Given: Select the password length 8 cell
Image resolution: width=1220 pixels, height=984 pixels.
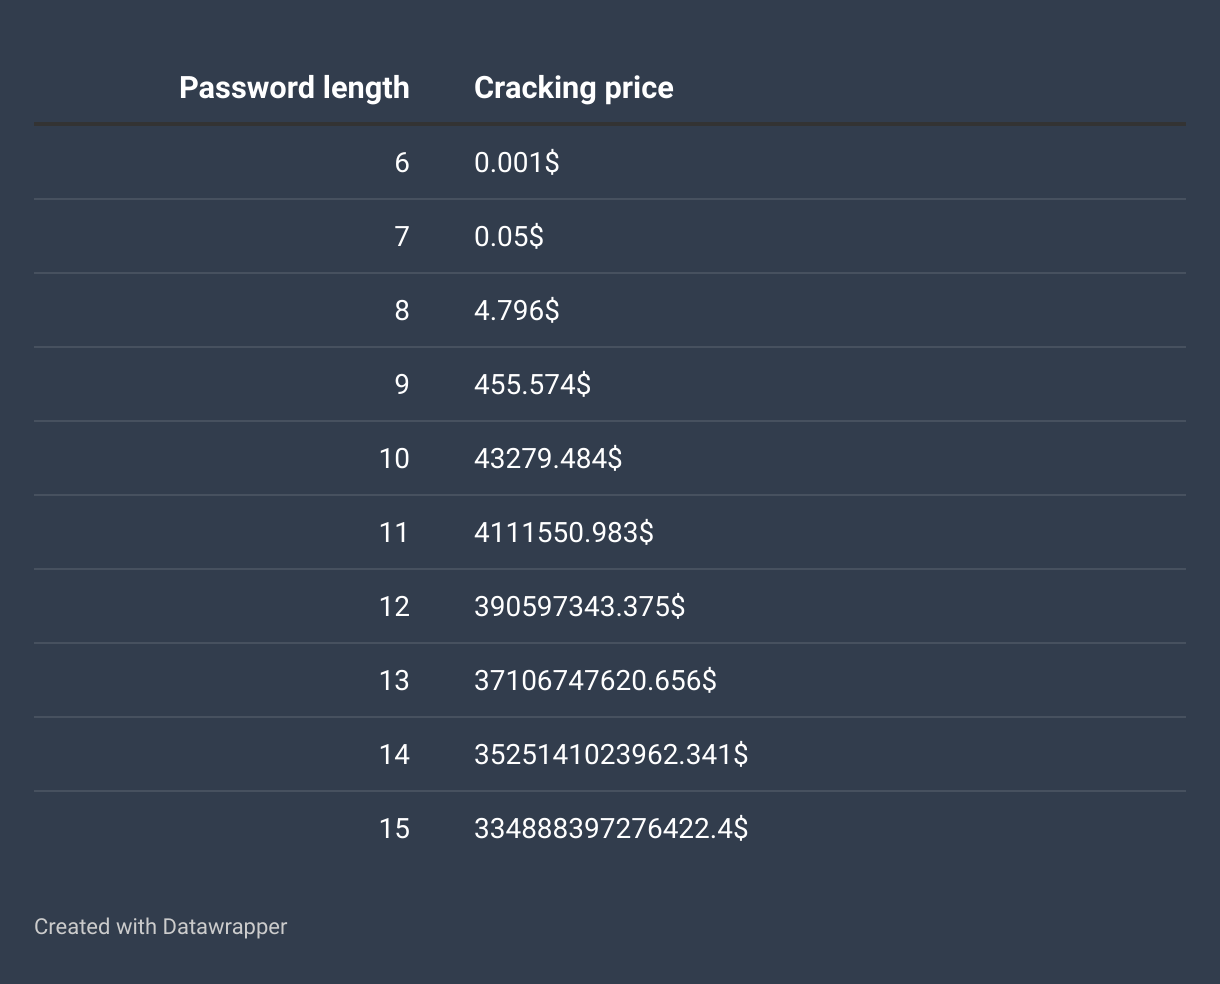Looking at the screenshot, I should (402, 310).
